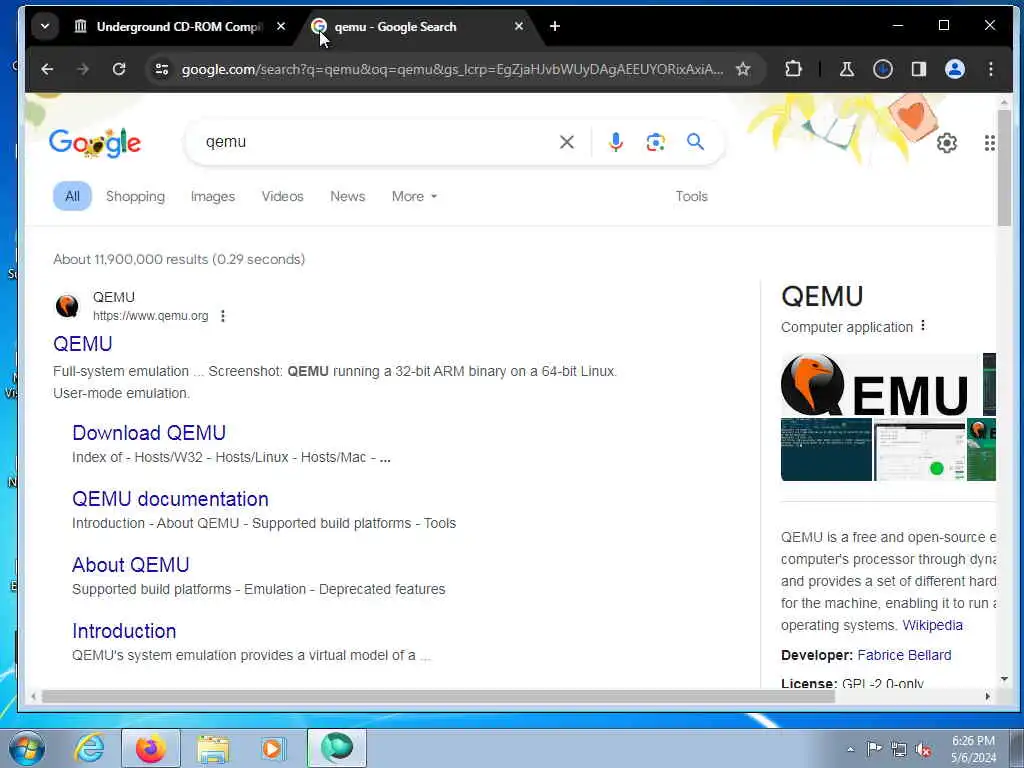The height and width of the screenshot is (768, 1024).
Task: Select the All results filter
Action: pyautogui.click(x=72, y=196)
